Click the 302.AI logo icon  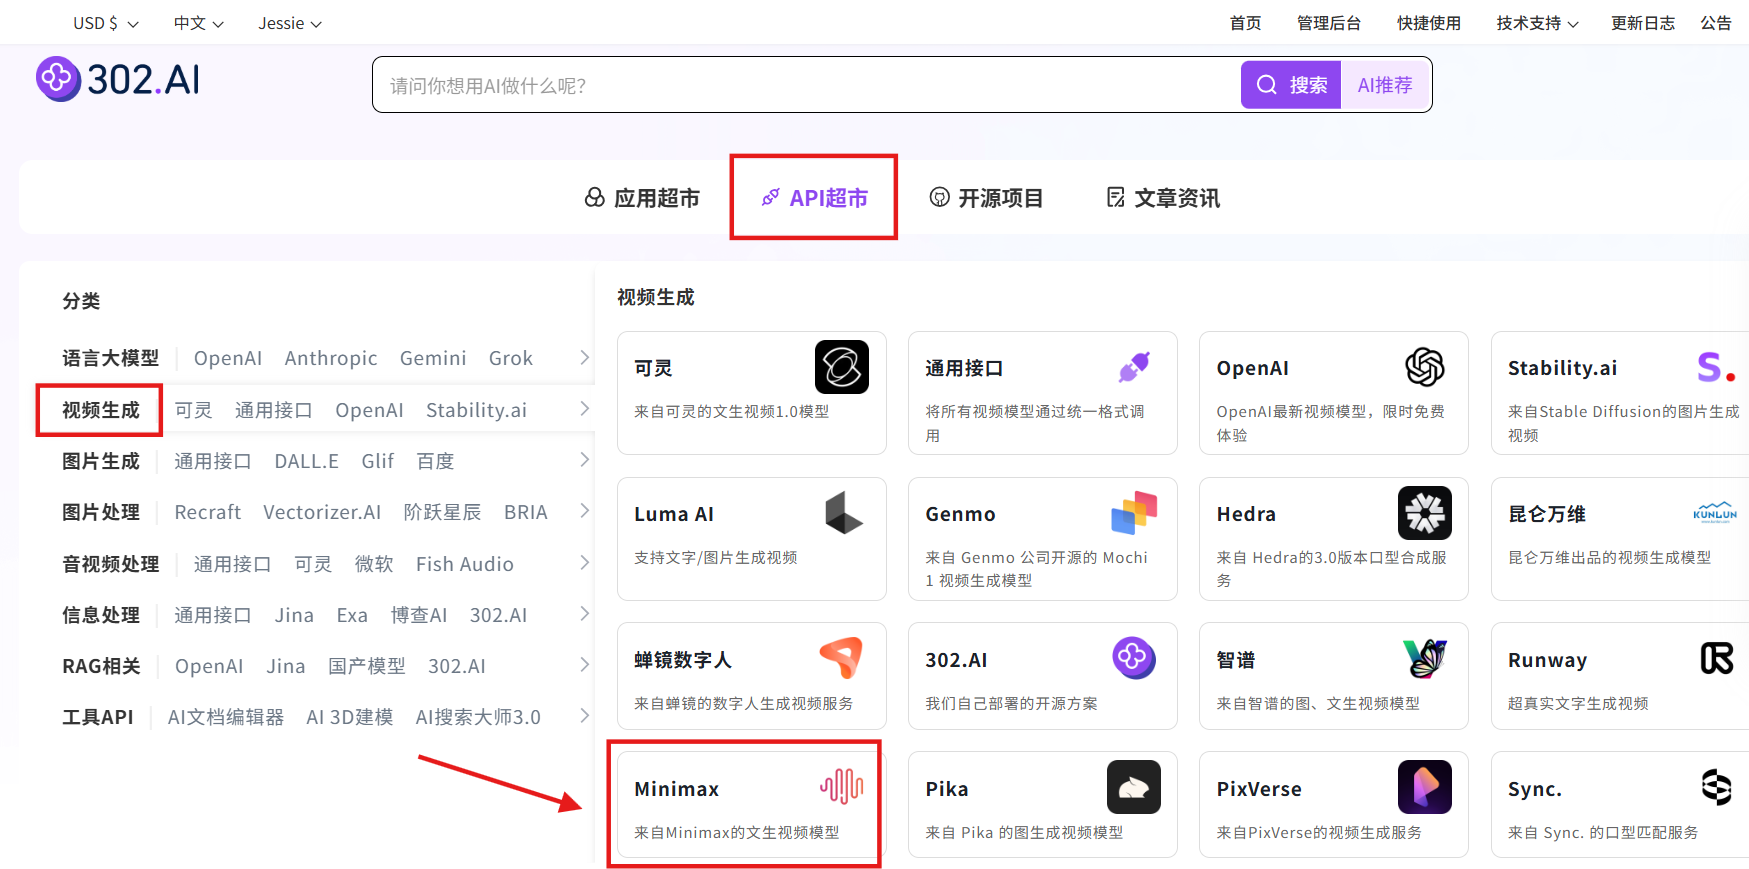click(58, 79)
